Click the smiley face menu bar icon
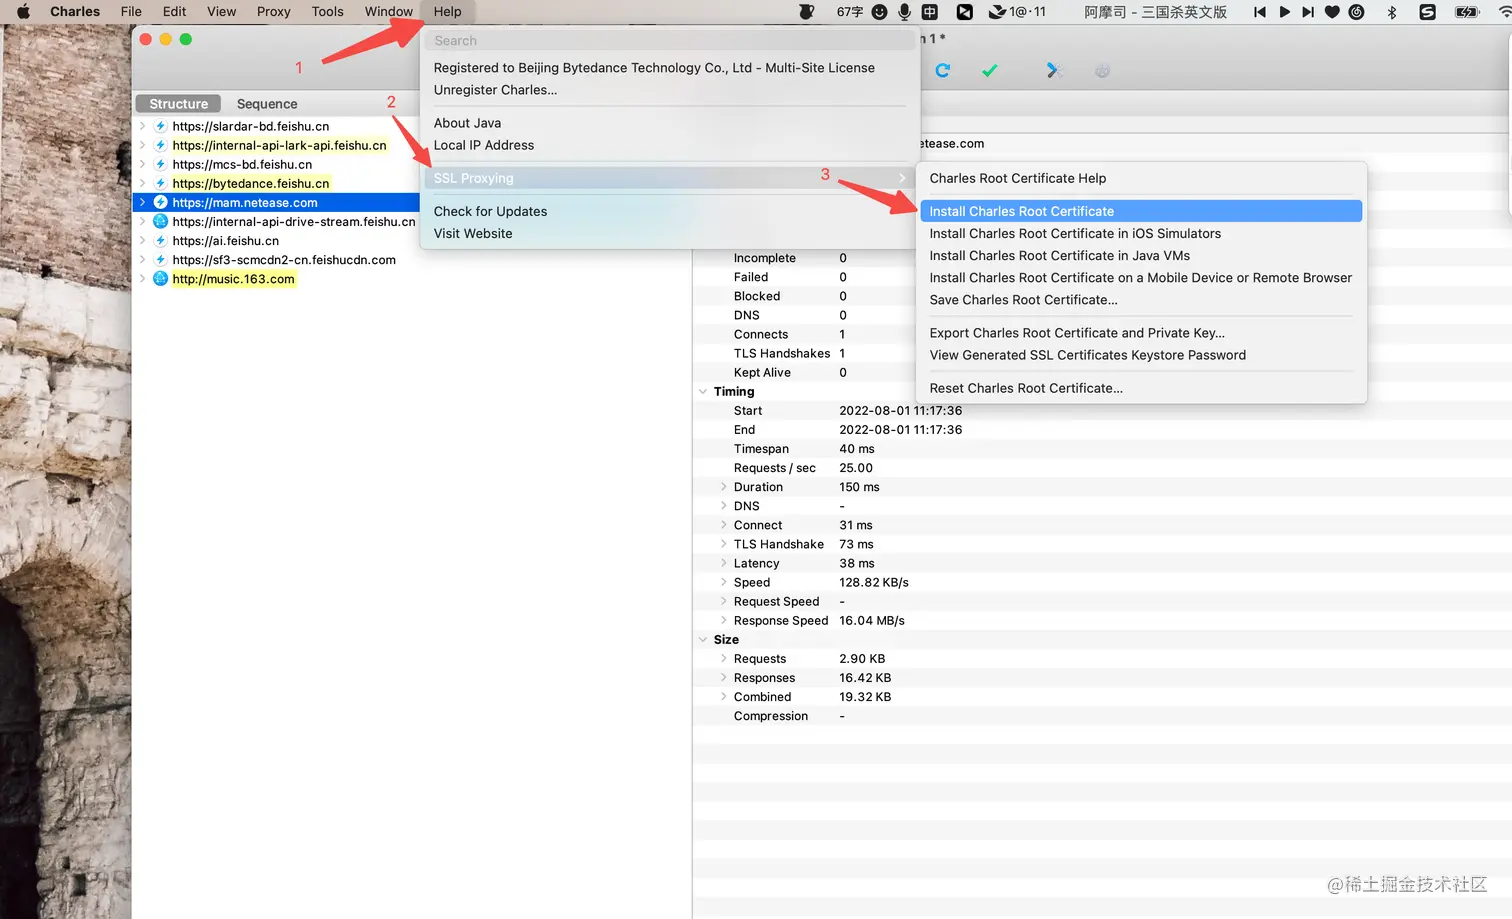1512x919 pixels. [879, 12]
